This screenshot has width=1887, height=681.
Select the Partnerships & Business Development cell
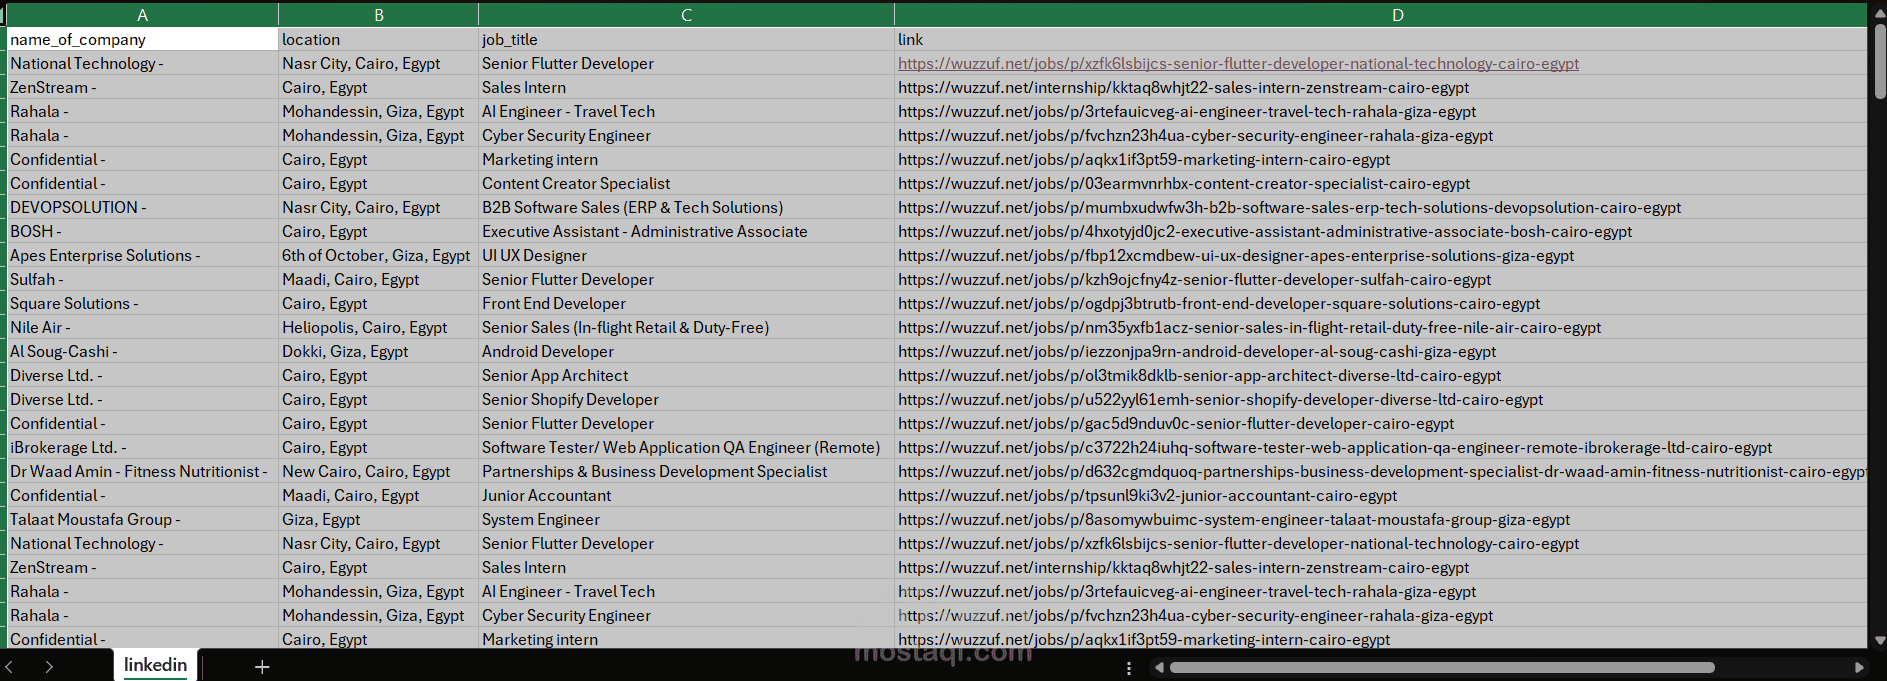click(686, 471)
